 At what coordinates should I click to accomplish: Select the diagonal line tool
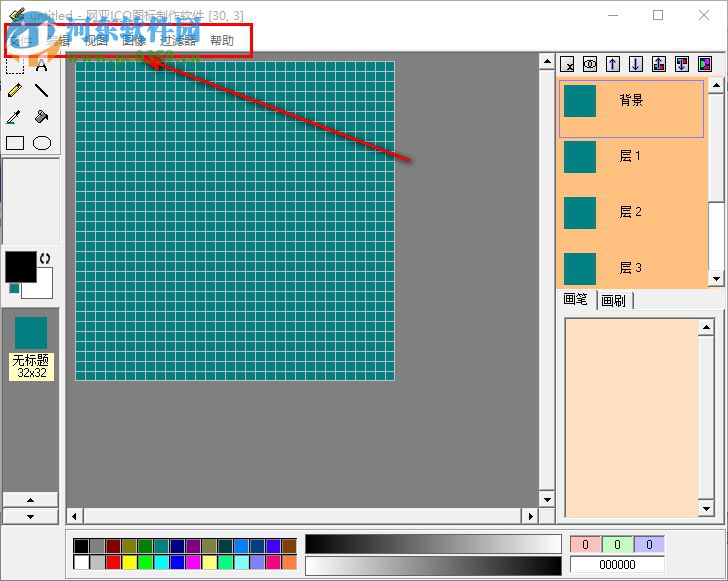[41, 90]
